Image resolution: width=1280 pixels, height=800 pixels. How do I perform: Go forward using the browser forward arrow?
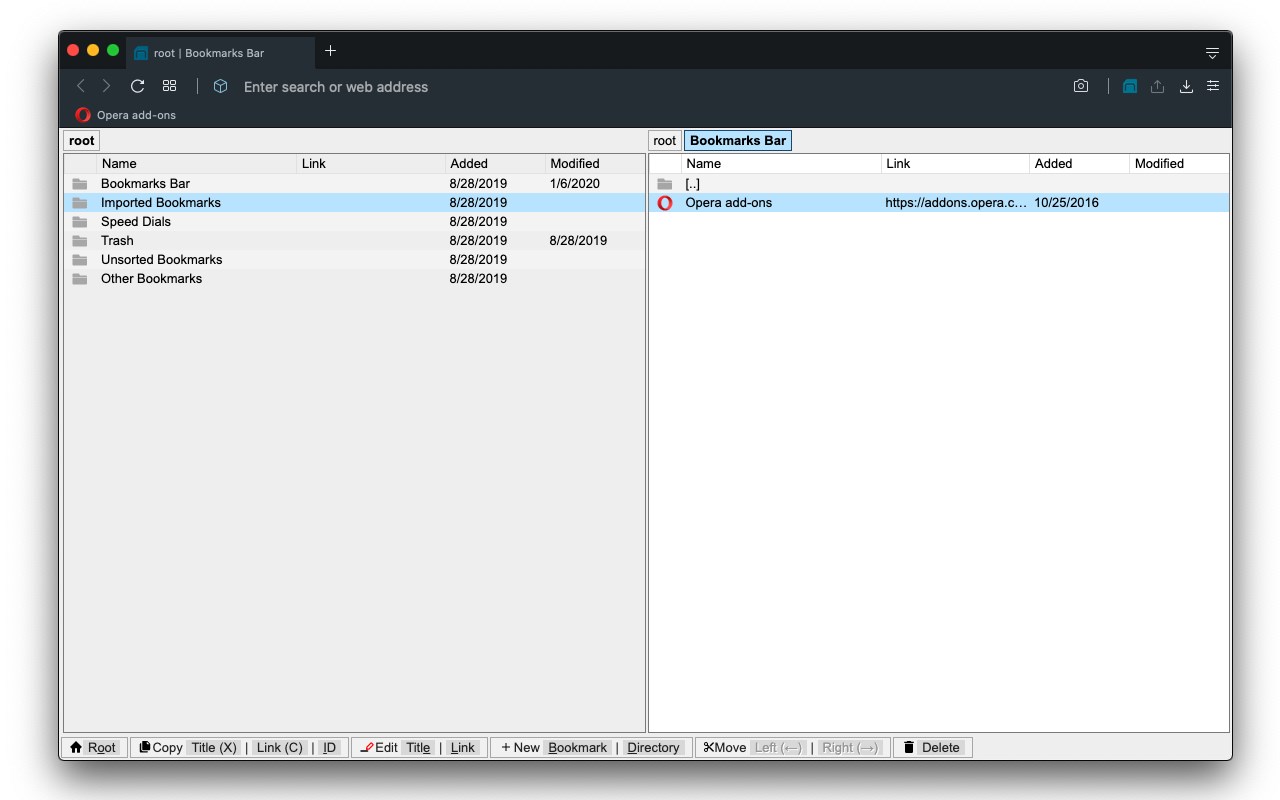tap(106, 86)
